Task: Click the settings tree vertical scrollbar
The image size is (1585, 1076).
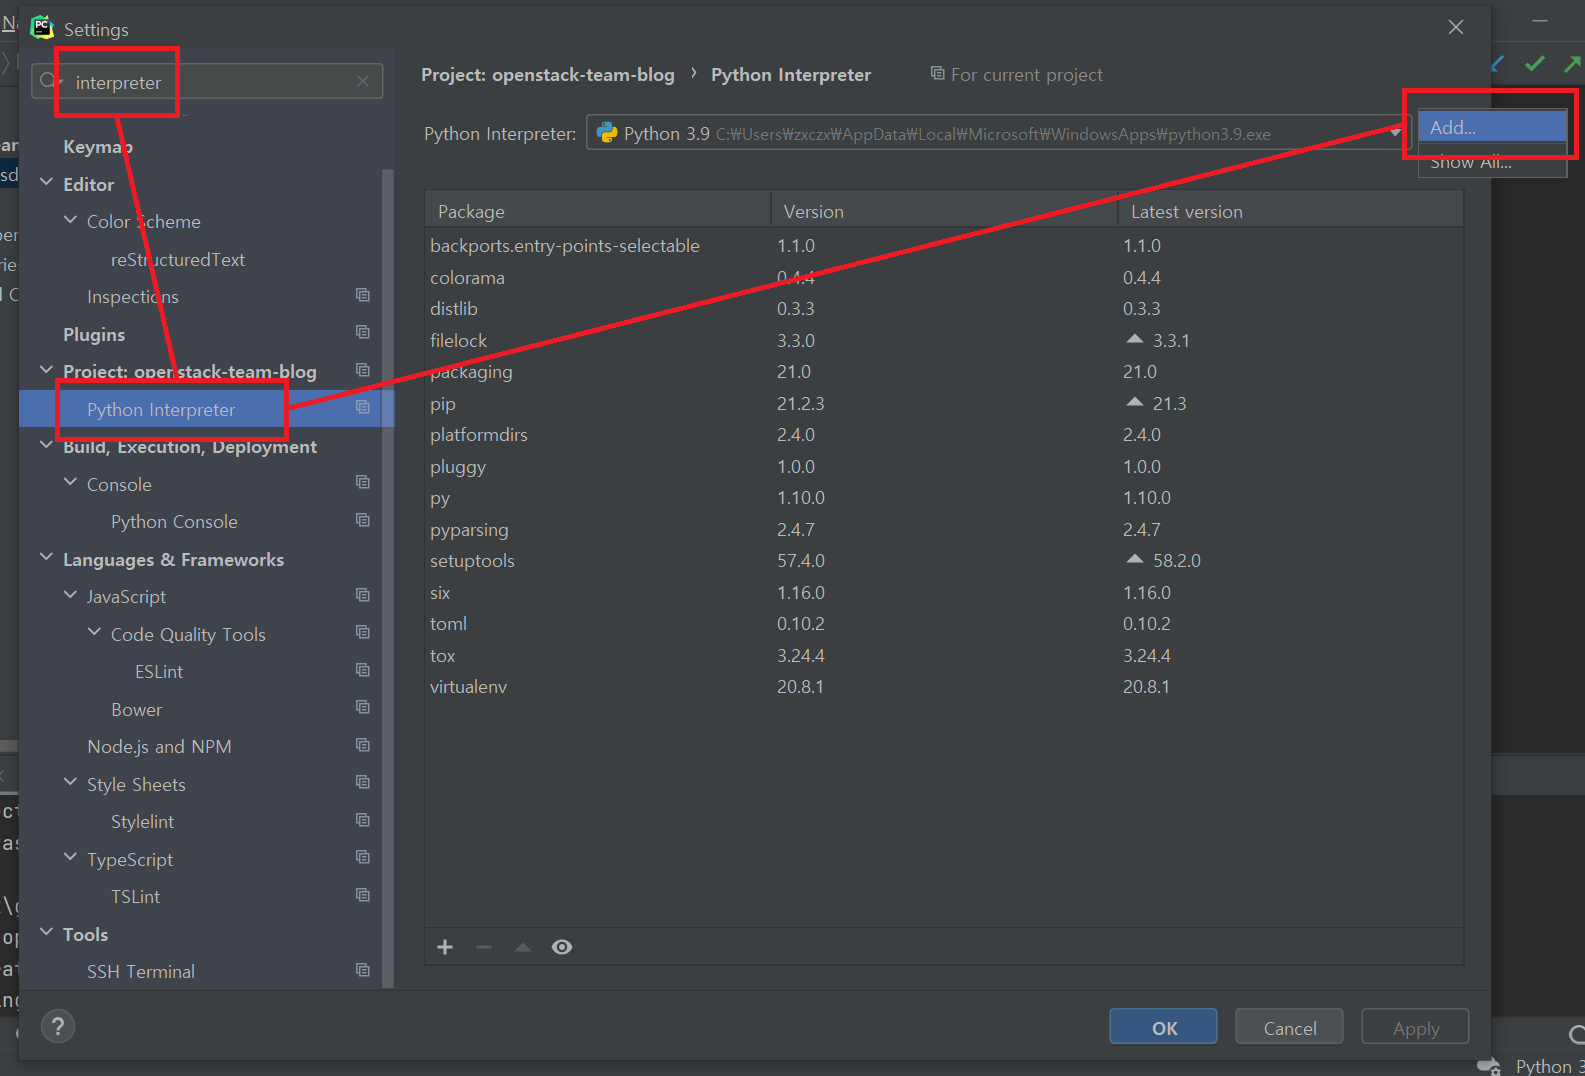Action: (387, 578)
